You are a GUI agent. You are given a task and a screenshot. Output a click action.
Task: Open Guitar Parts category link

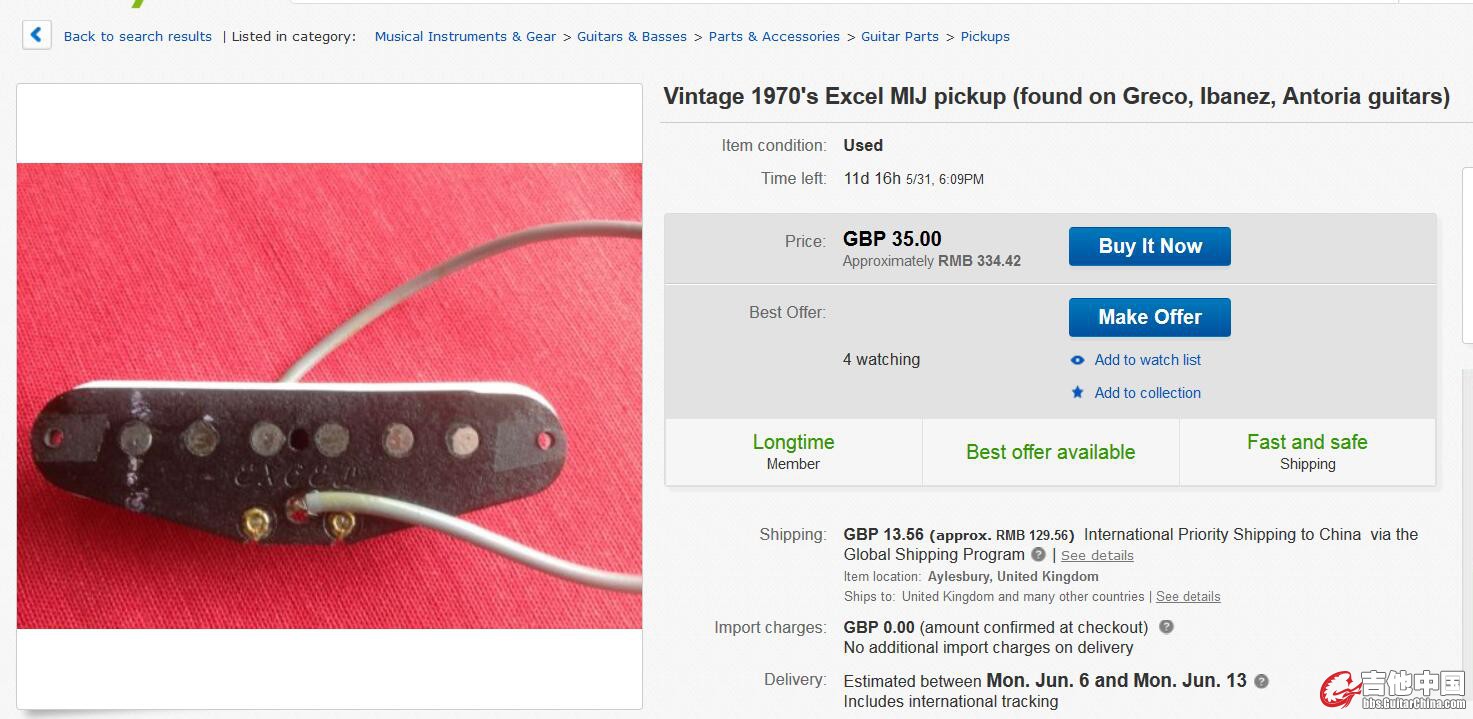point(900,37)
